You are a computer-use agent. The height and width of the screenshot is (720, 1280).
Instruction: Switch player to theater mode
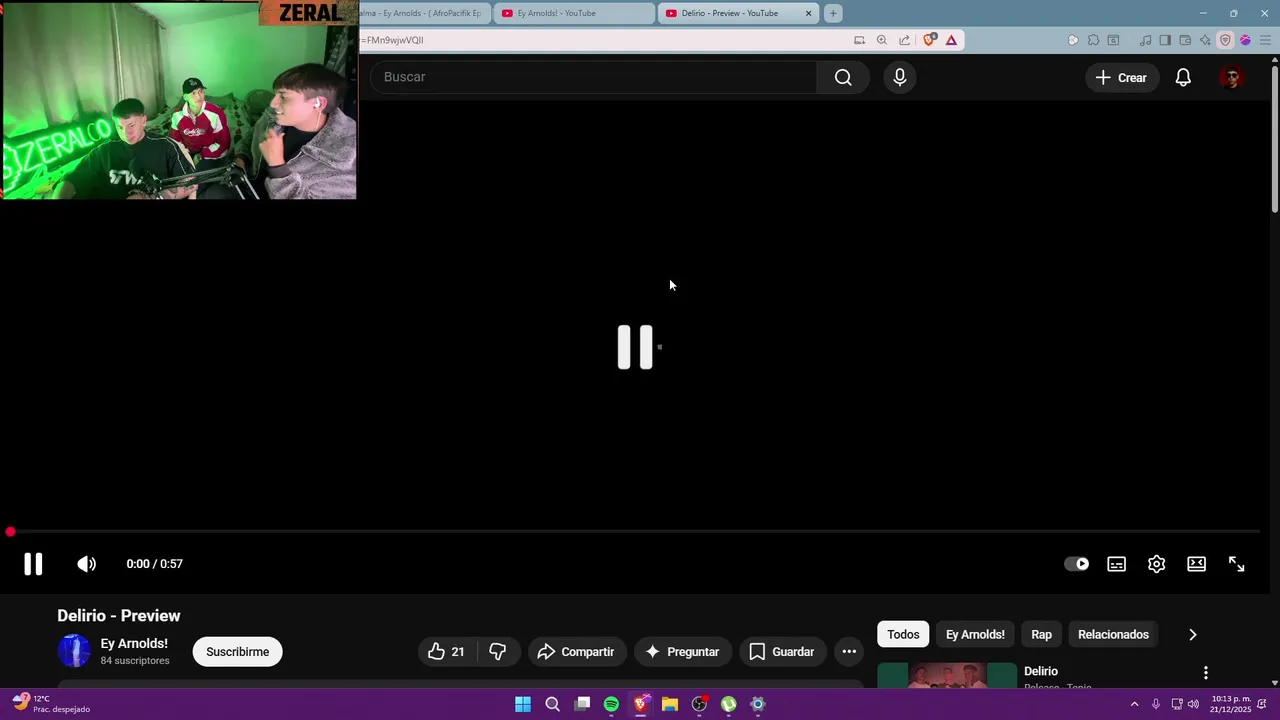[1197, 564]
